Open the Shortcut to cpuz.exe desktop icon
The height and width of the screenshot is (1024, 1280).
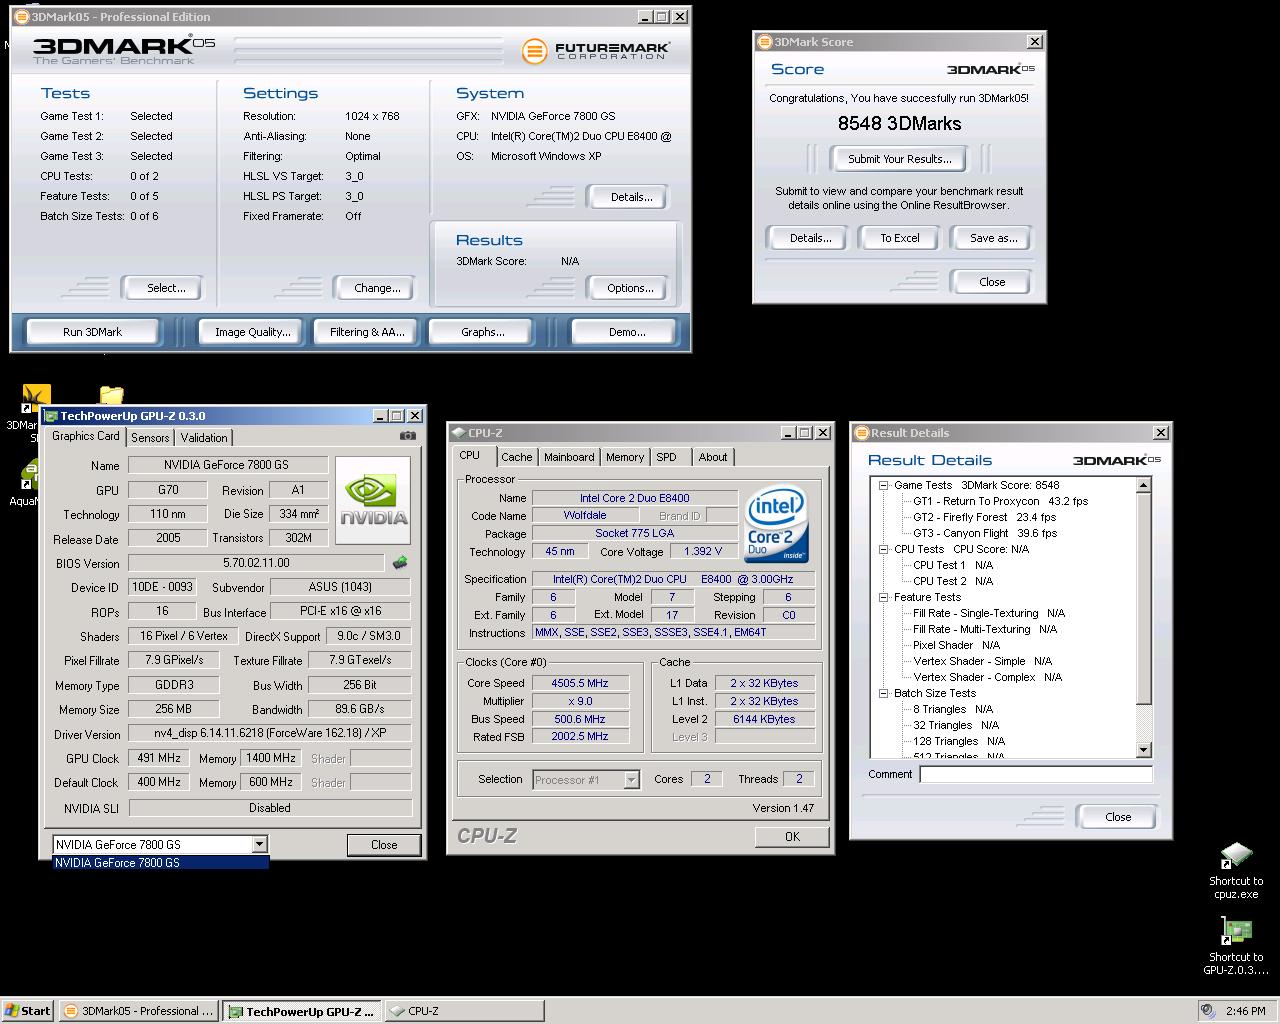click(x=1236, y=871)
